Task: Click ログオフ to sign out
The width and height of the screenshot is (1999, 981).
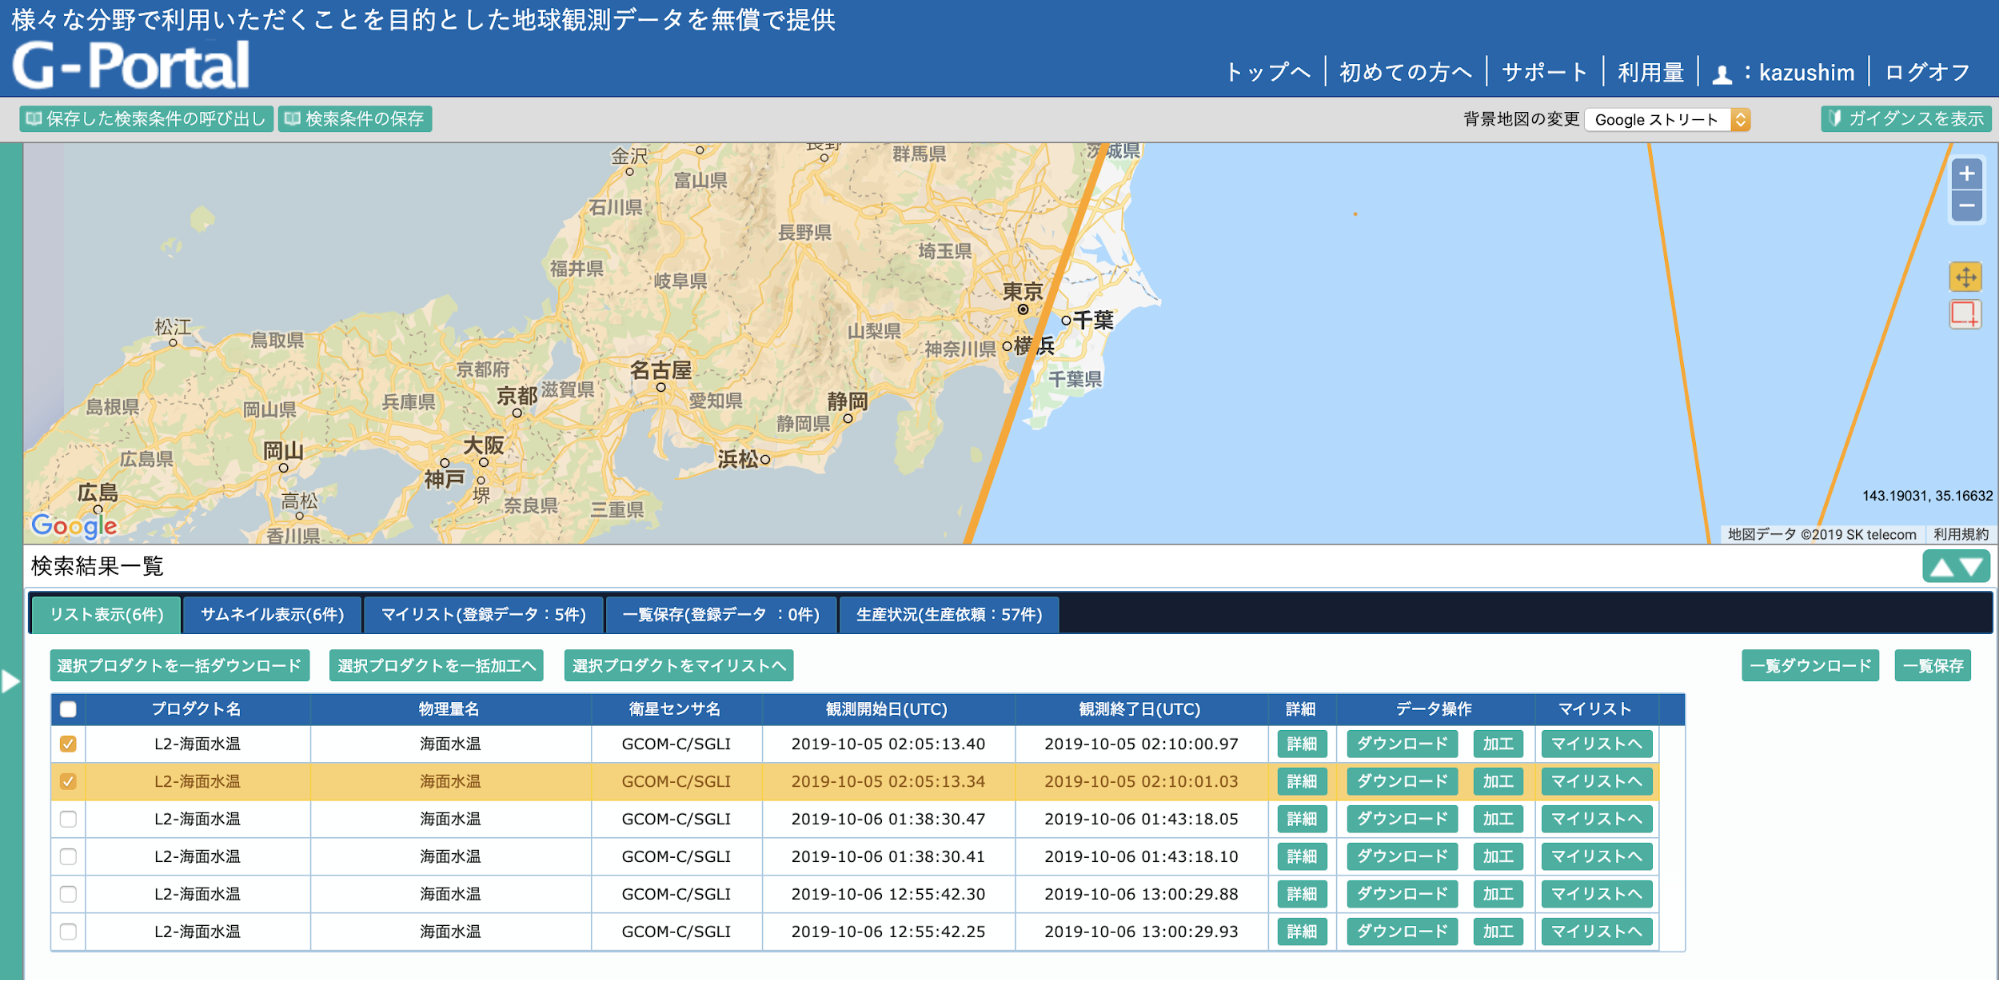Action: tap(1927, 72)
